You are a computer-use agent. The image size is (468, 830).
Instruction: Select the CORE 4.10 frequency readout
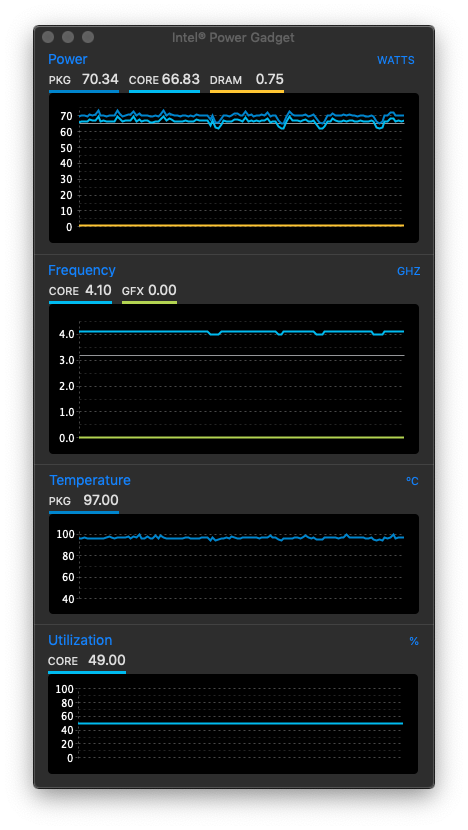click(80, 291)
